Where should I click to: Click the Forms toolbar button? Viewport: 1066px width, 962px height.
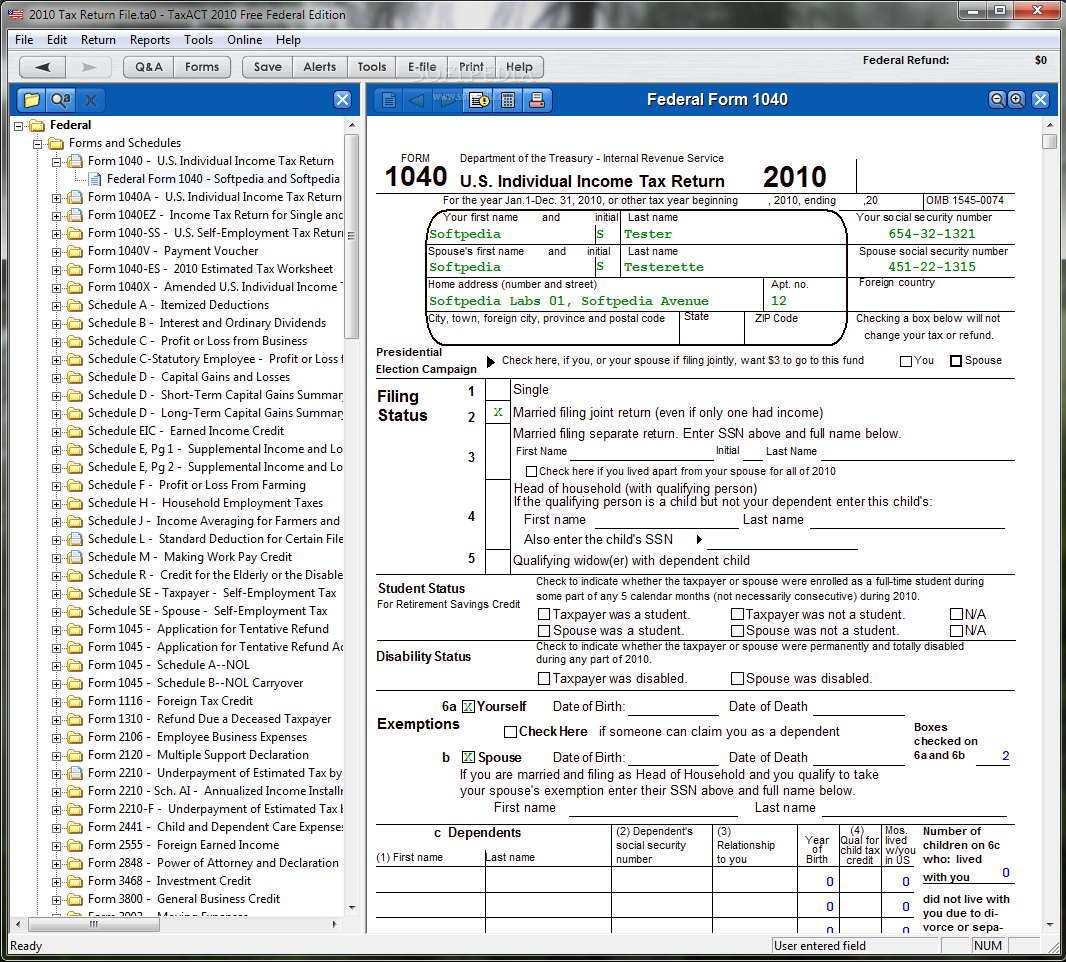click(202, 67)
